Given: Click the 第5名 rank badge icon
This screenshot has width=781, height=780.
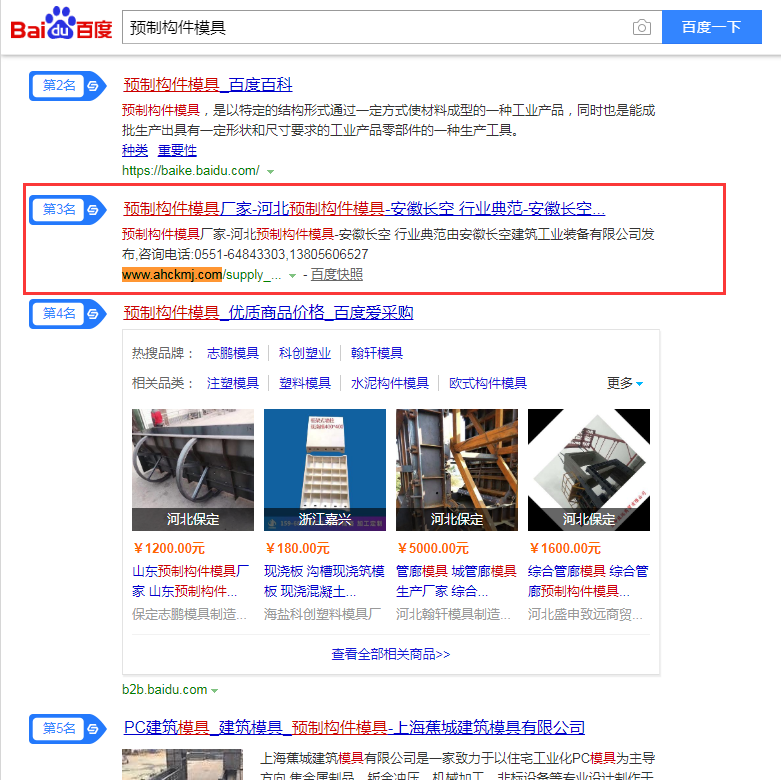Looking at the screenshot, I should tap(68, 729).
